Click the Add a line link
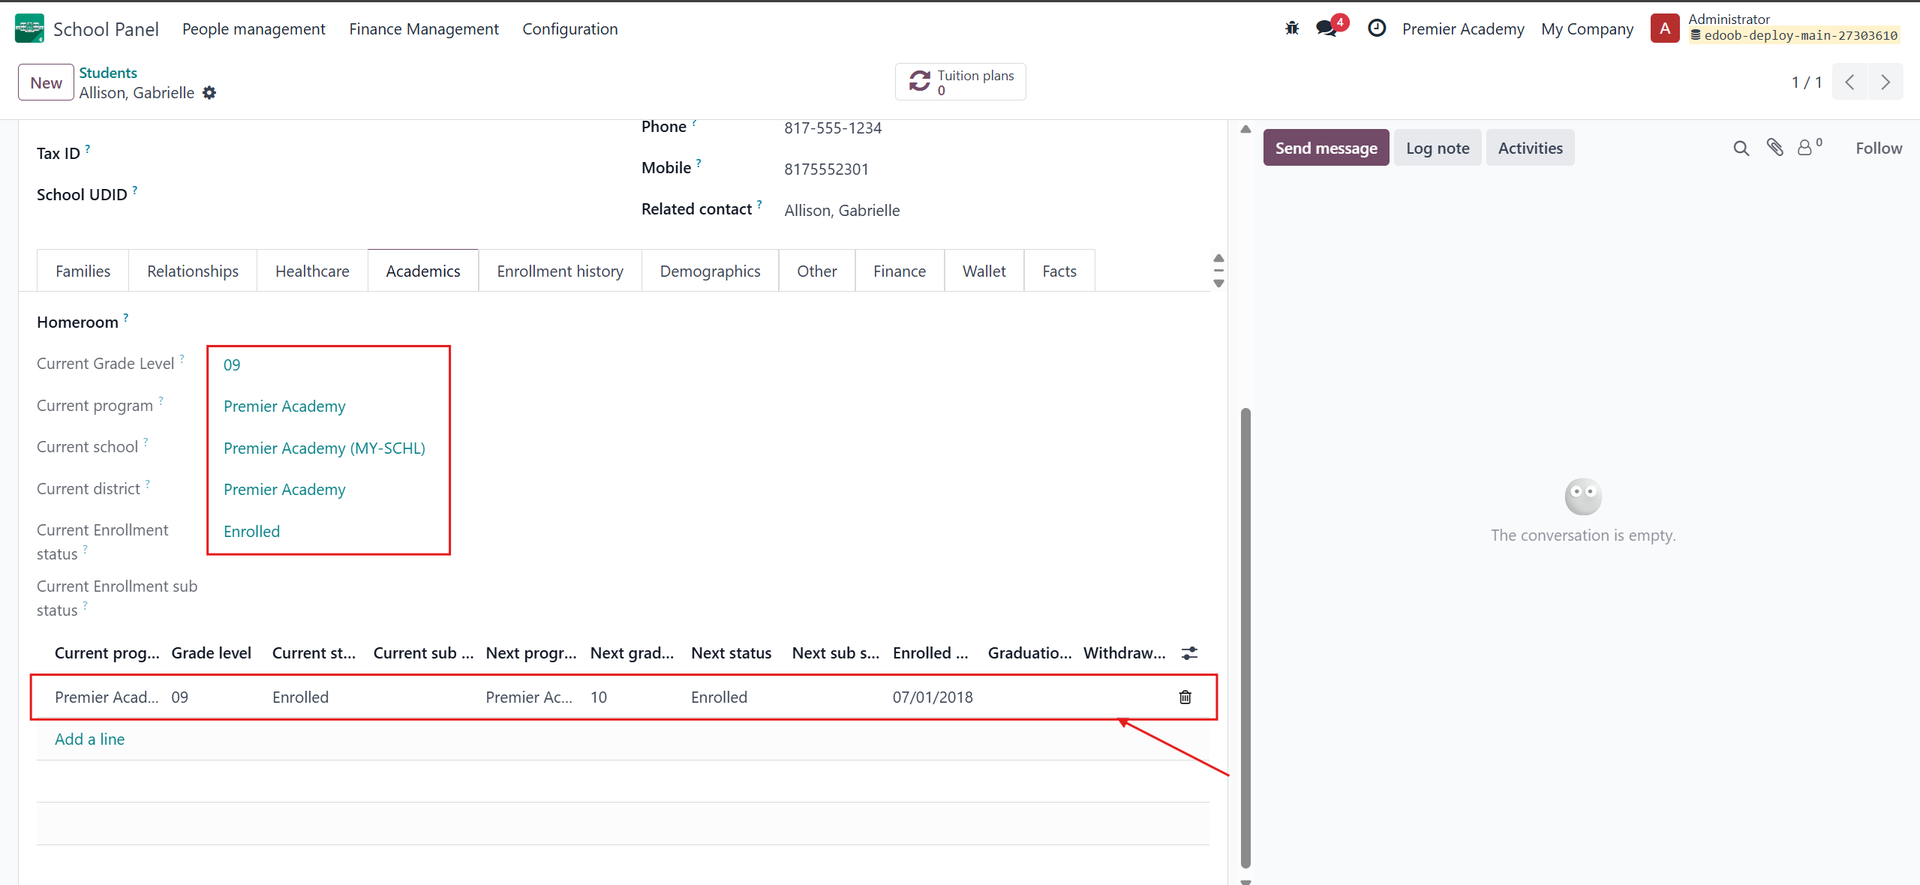Screen dimensions: 1920x885 pyautogui.click(x=90, y=739)
